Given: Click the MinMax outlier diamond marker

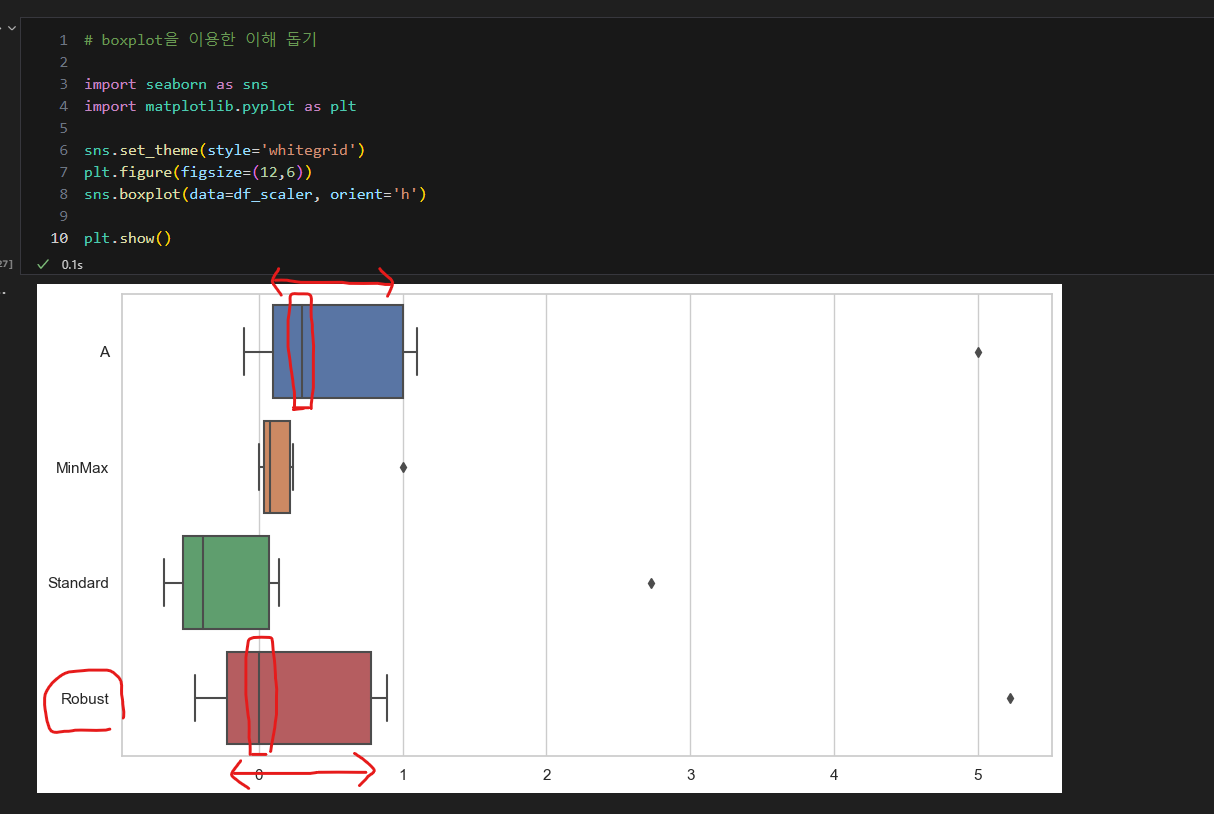Looking at the screenshot, I should [403, 467].
